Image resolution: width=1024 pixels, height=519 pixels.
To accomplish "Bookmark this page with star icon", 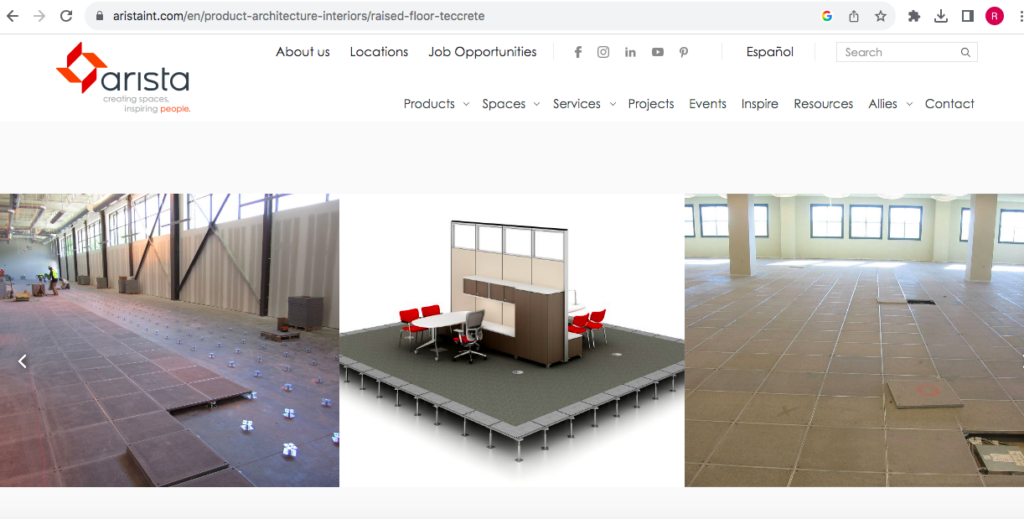I will pos(880,16).
